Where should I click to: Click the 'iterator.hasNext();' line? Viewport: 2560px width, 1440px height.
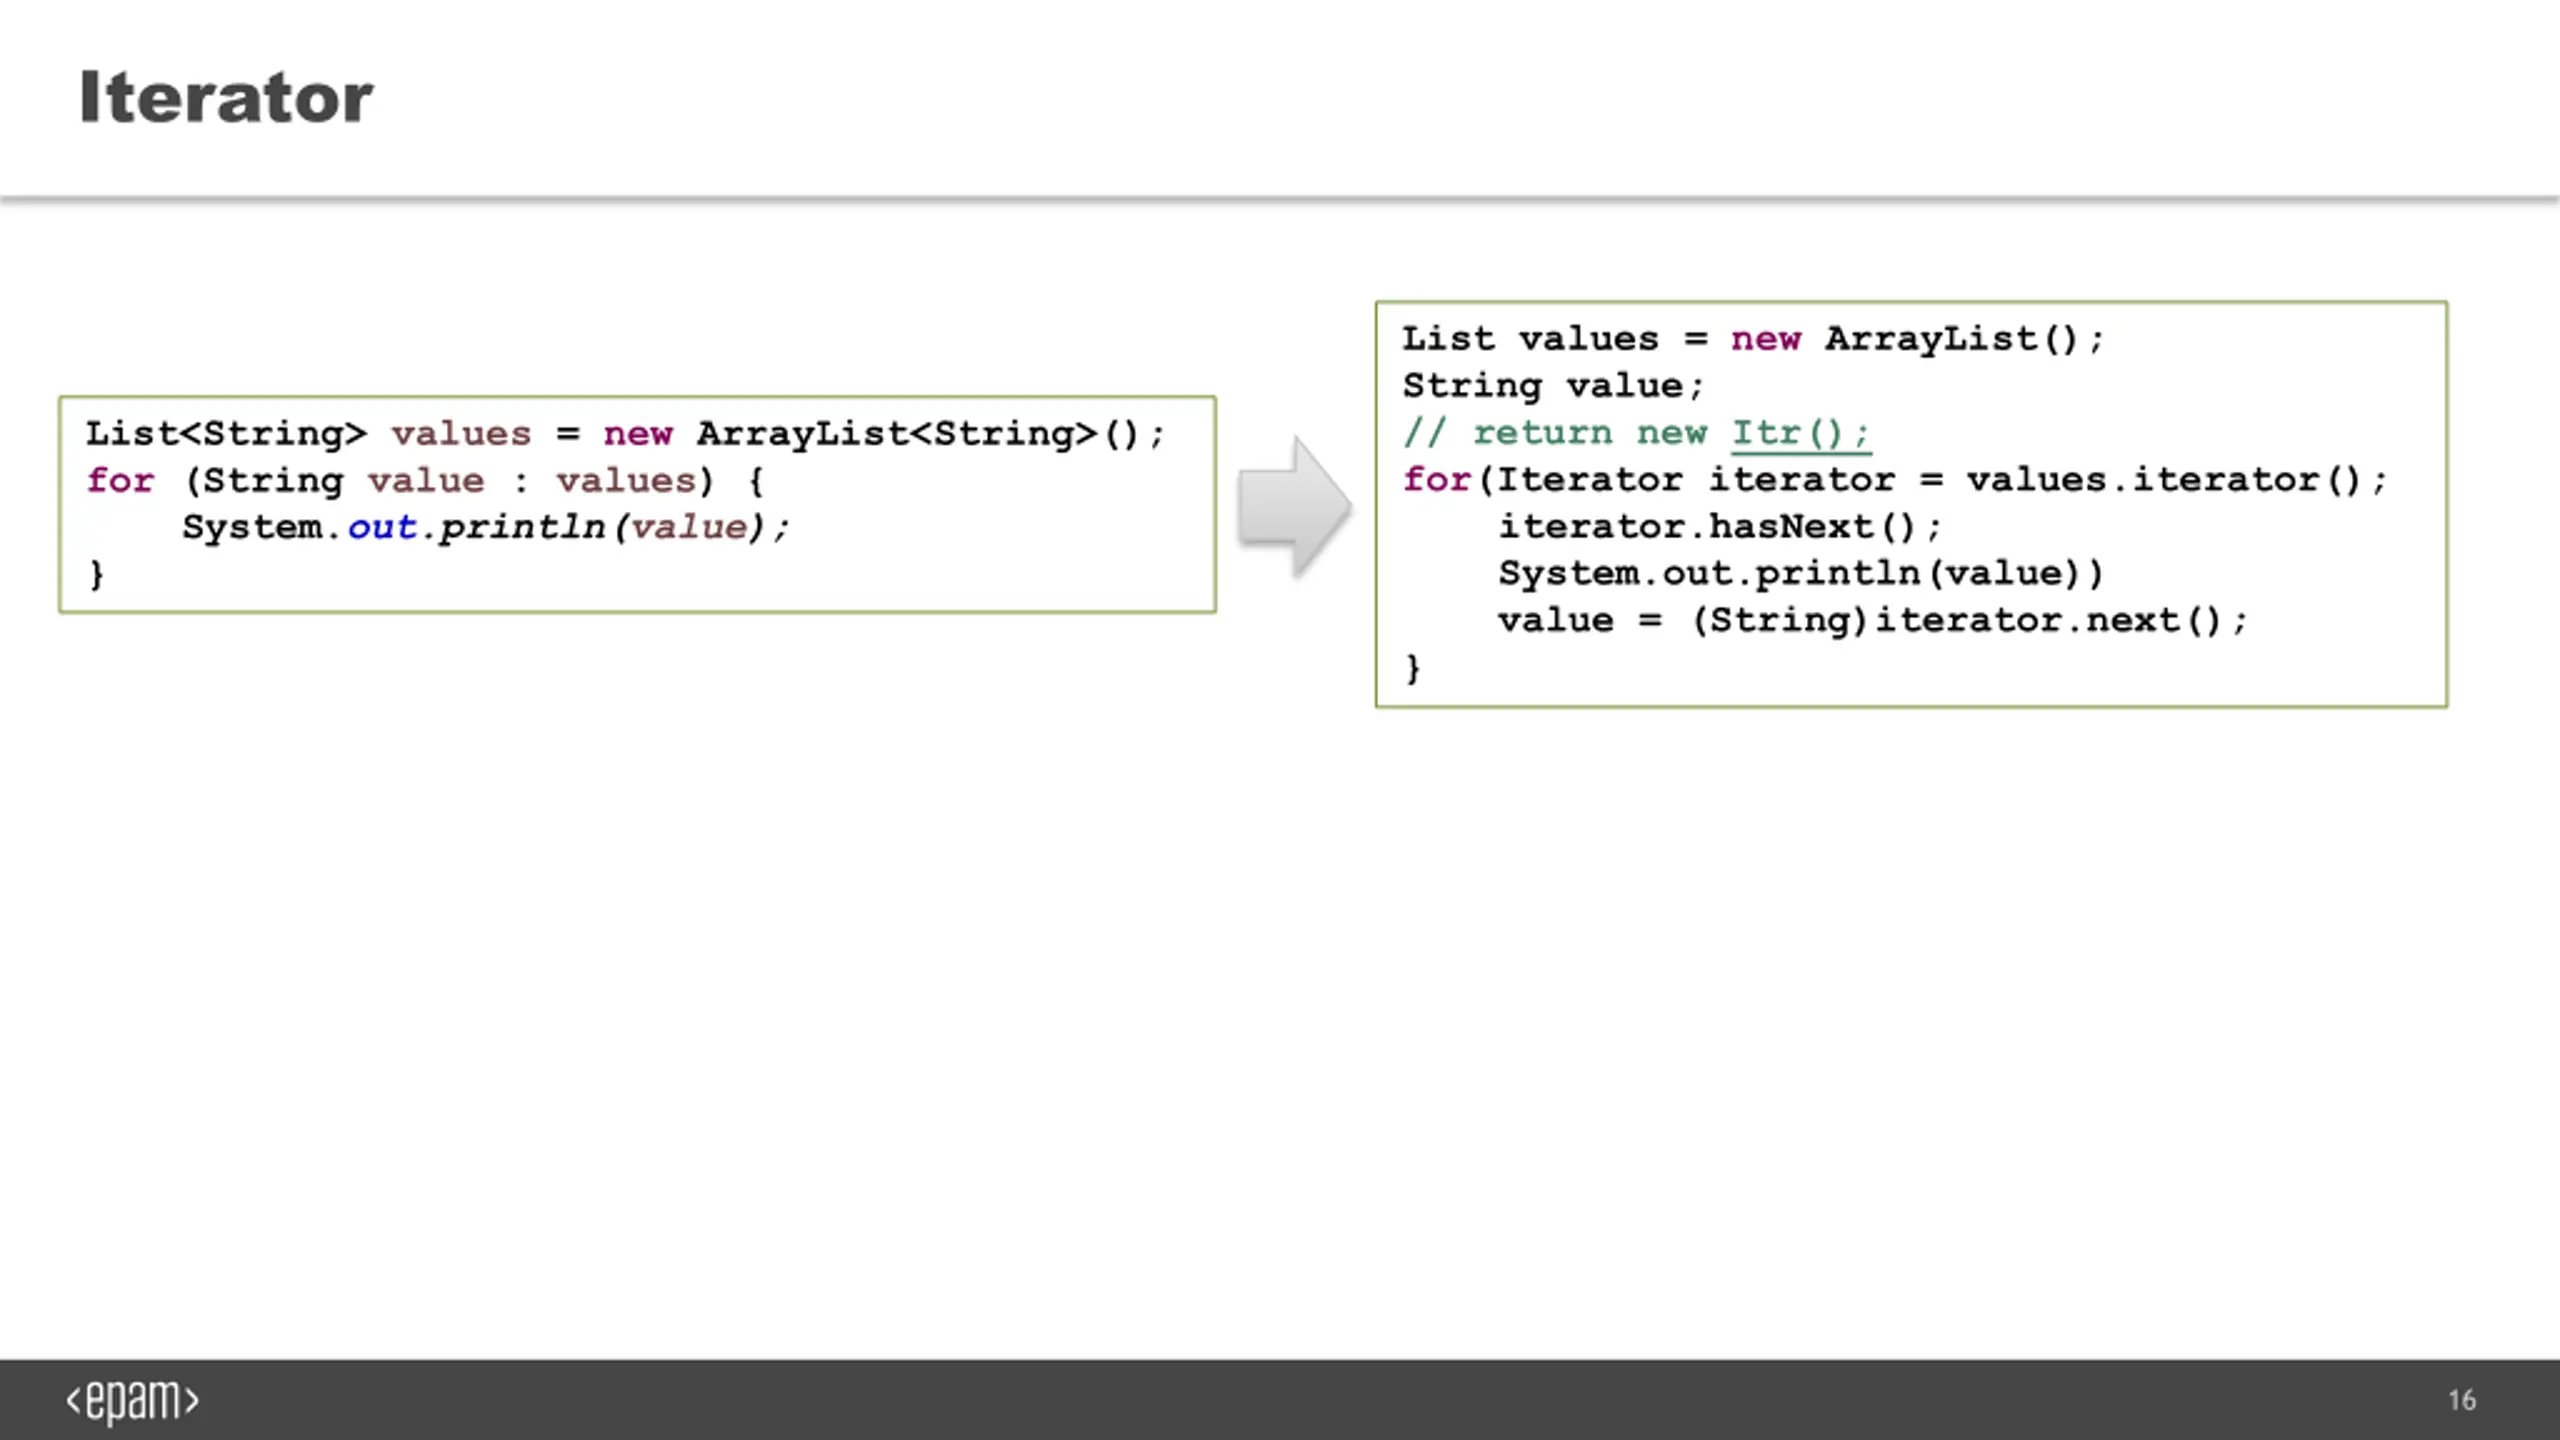(1720, 527)
